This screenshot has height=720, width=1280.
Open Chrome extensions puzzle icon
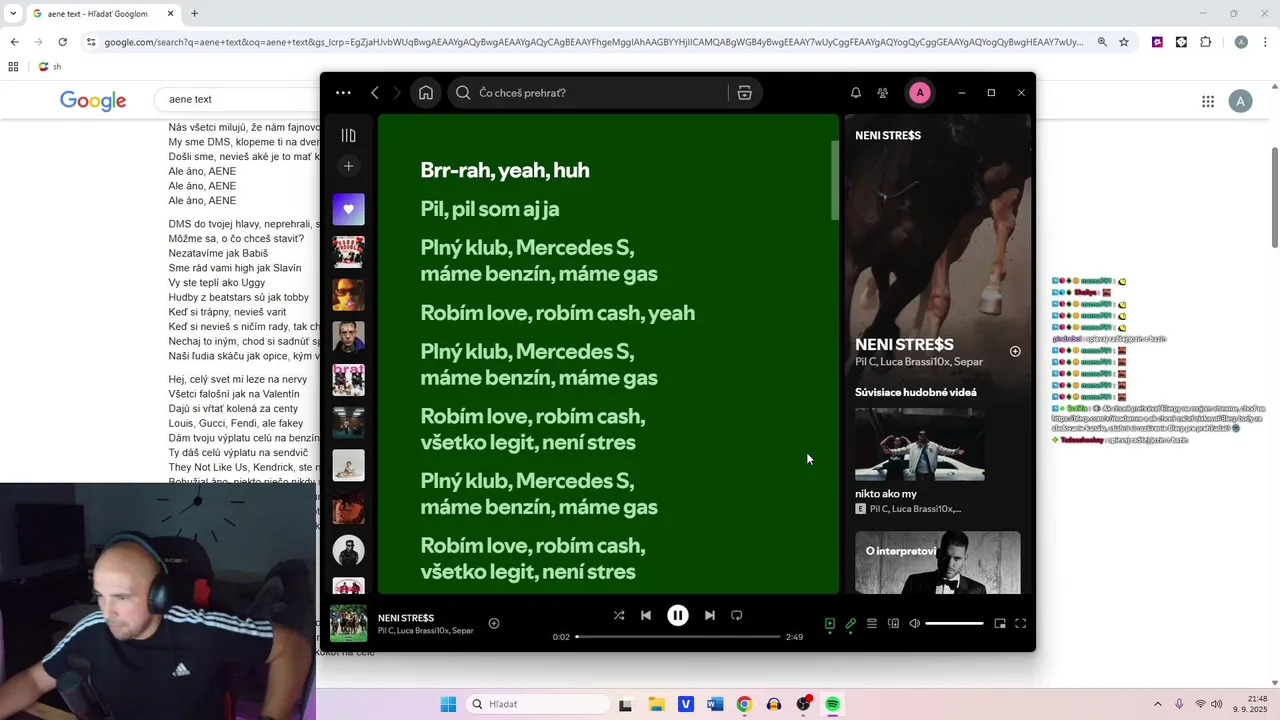pyautogui.click(x=1205, y=42)
